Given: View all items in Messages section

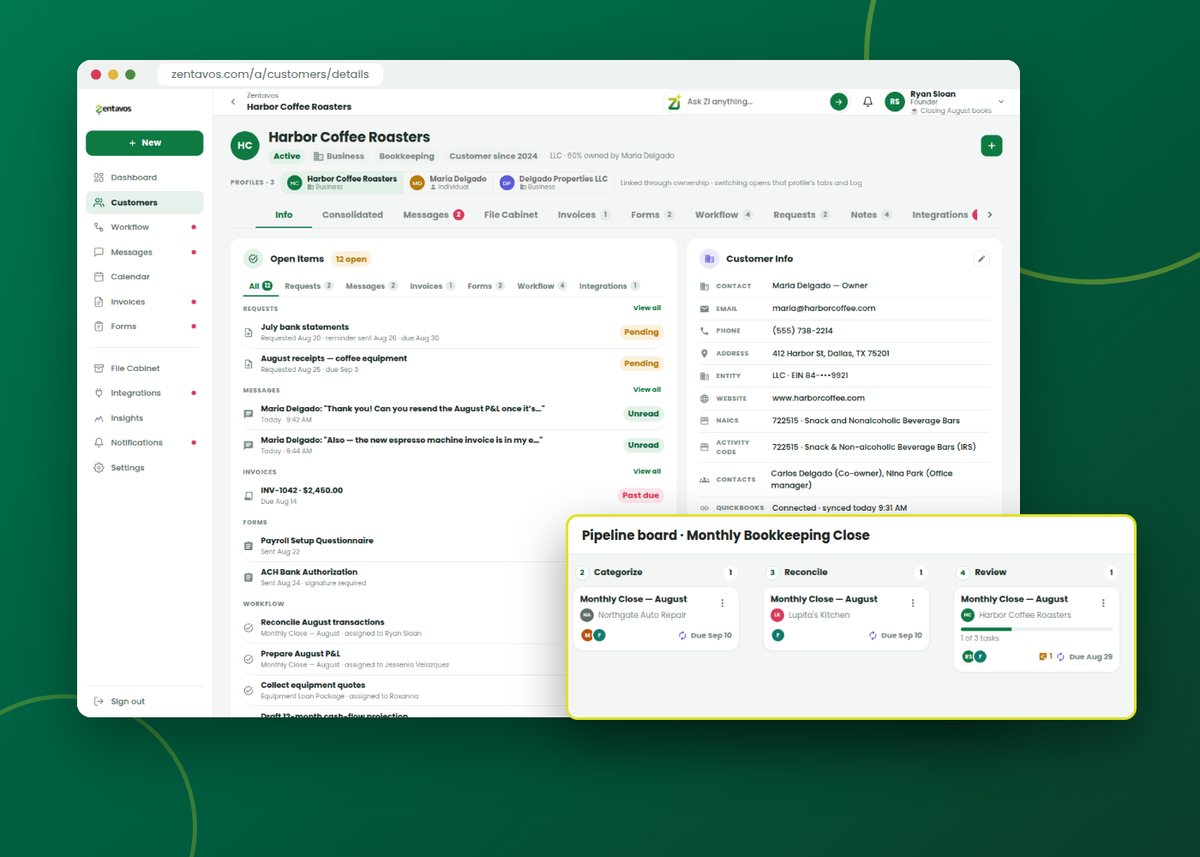Looking at the screenshot, I should pos(647,390).
